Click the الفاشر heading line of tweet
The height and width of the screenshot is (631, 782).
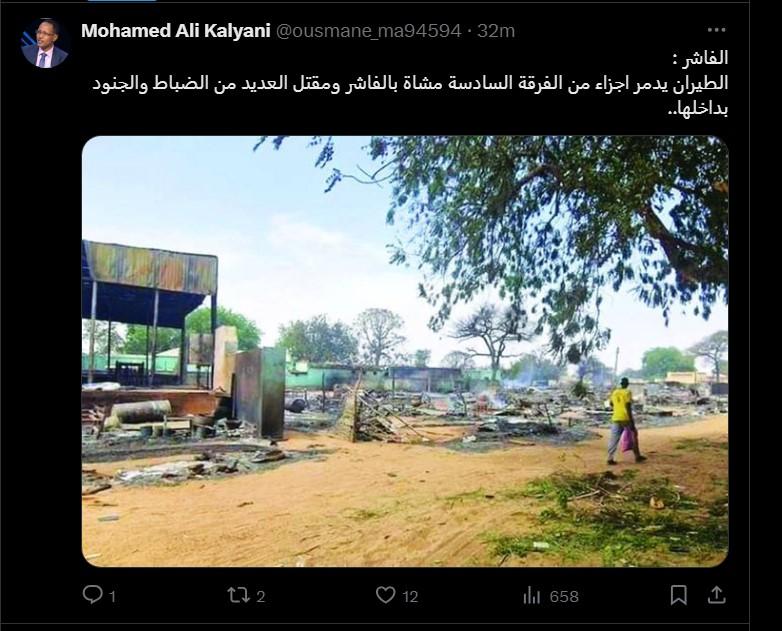tap(700, 58)
